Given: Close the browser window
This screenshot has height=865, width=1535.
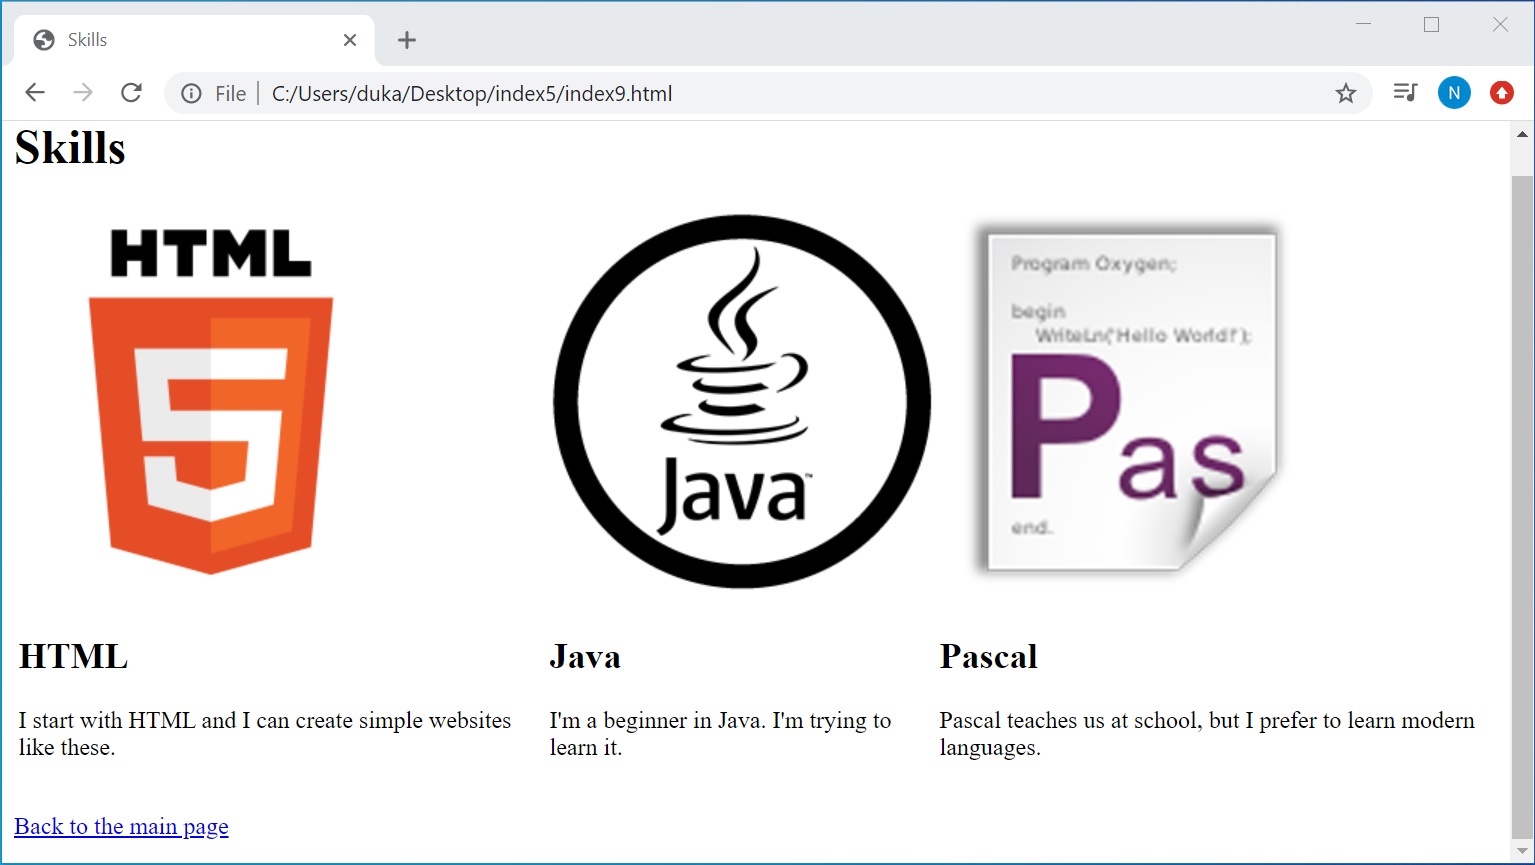Looking at the screenshot, I should click(1500, 25).
